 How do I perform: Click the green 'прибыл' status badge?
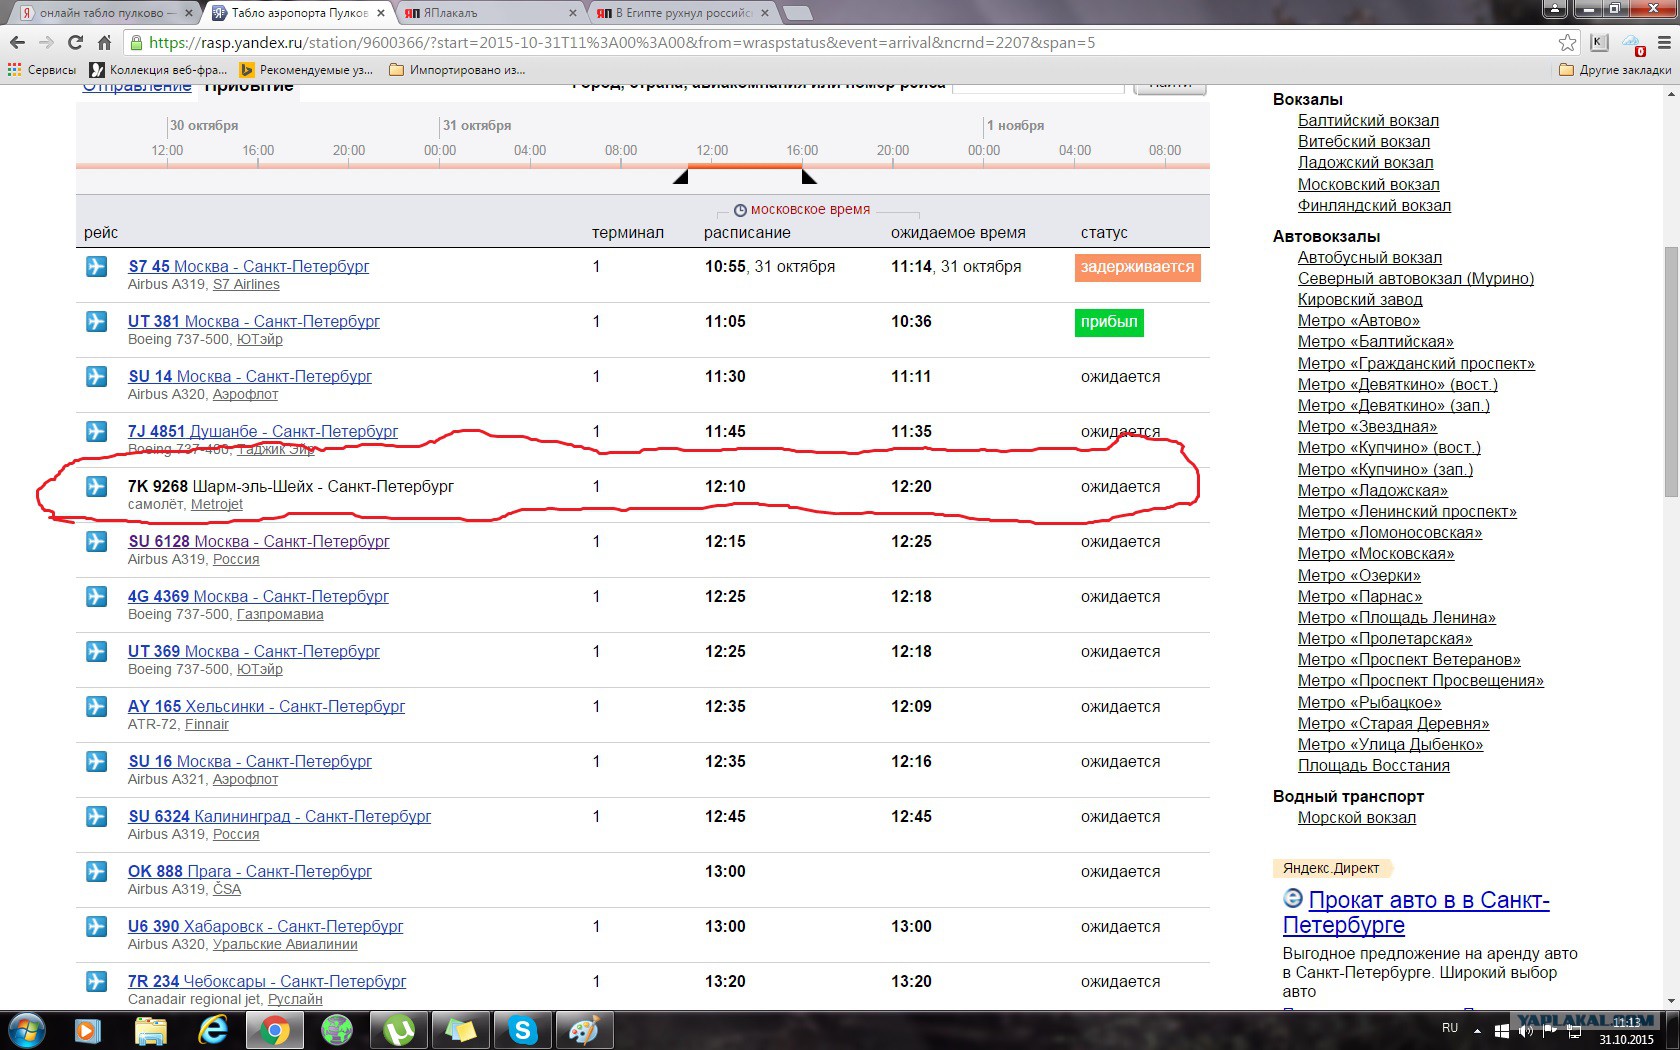click(x=1109, y=323)
